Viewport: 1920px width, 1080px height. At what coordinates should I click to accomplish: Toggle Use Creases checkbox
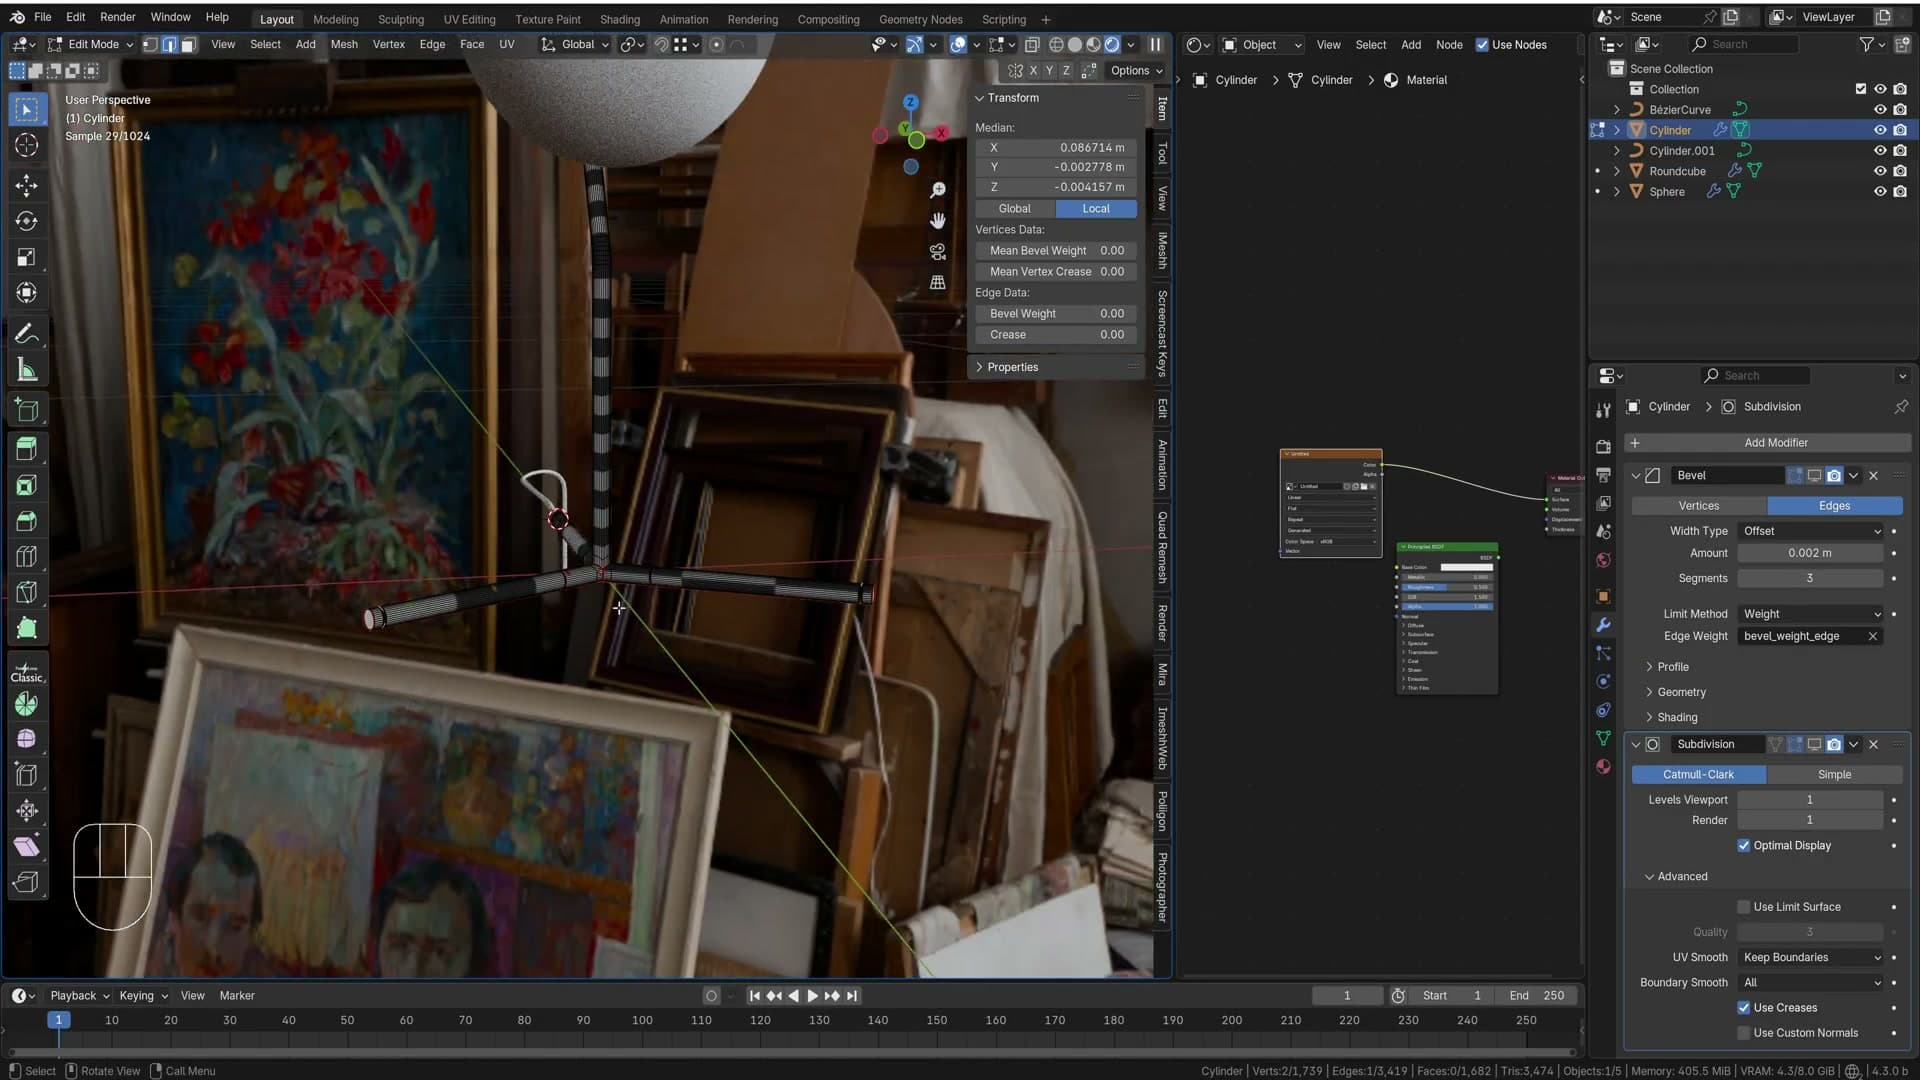click(1744, 1008)
